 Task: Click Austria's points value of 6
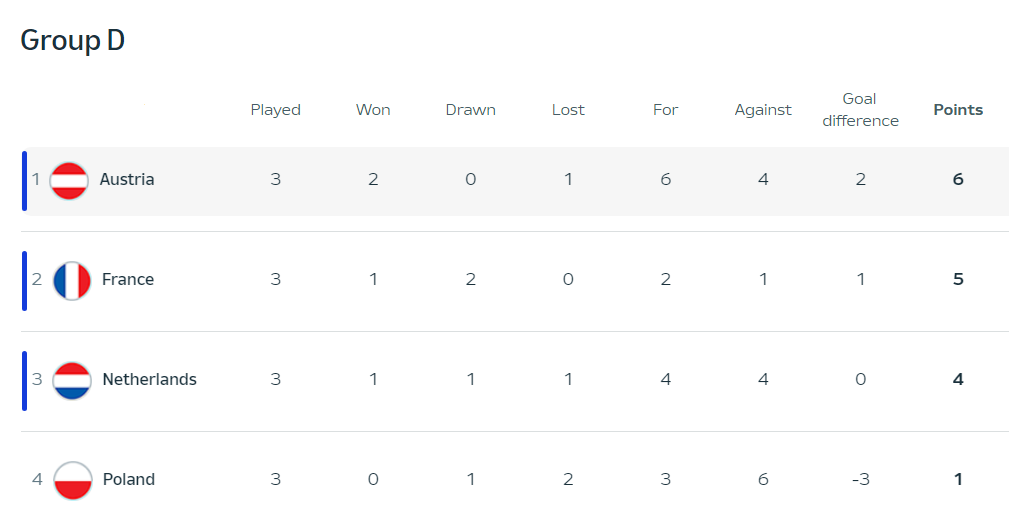coord(958,180)
